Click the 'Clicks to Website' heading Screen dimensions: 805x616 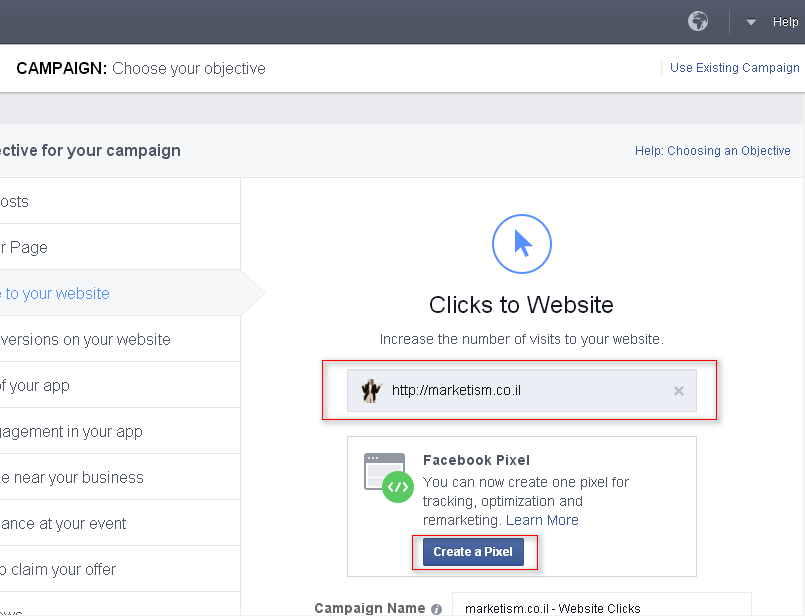tap(522, 305)
